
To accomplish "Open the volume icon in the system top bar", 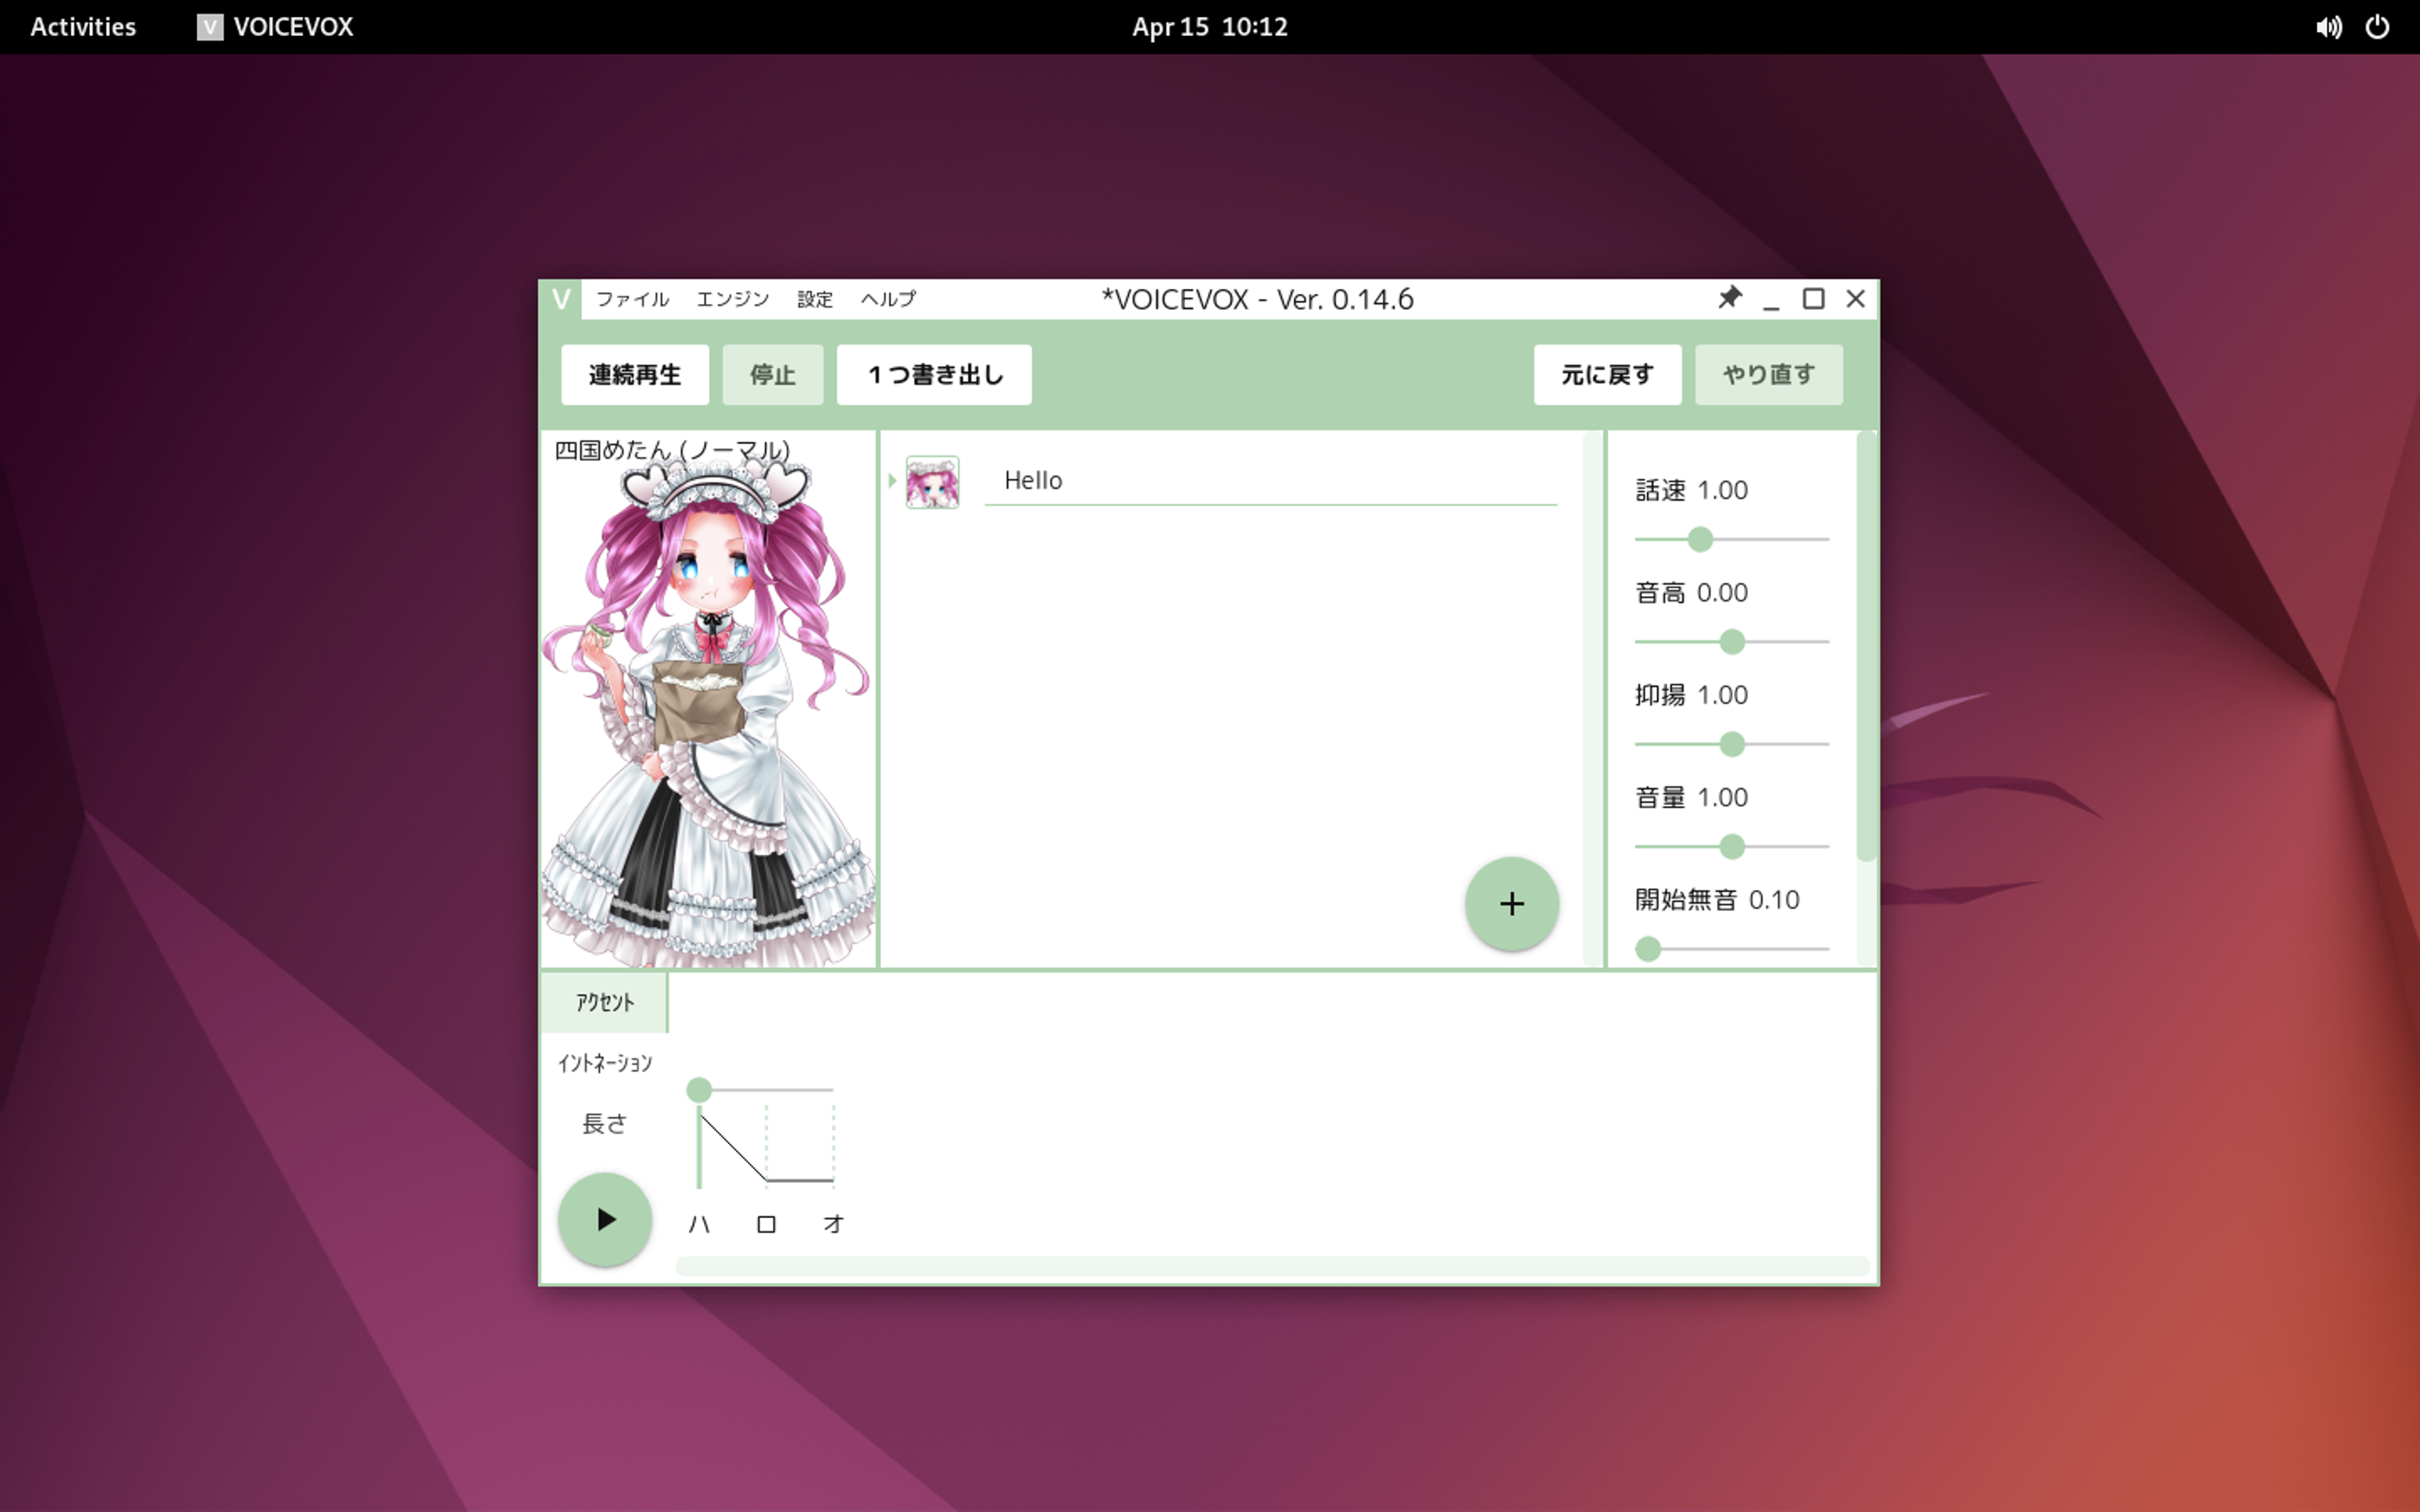I will 2330,27.
